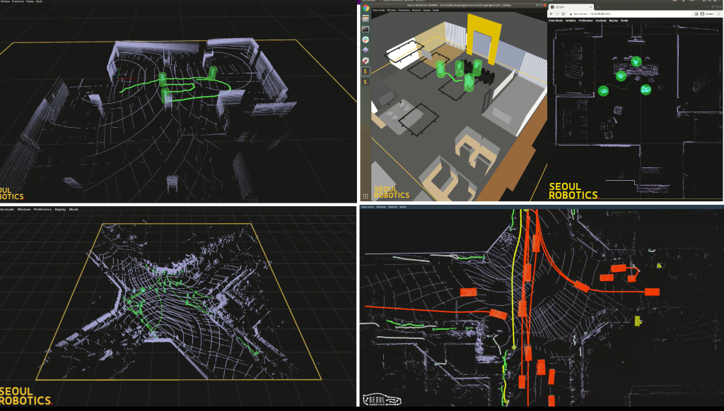Viewport: 724px width, 411px height.
Task: Open Preference menu in bottom-left intersection window
Action: (x=42, y=209)
